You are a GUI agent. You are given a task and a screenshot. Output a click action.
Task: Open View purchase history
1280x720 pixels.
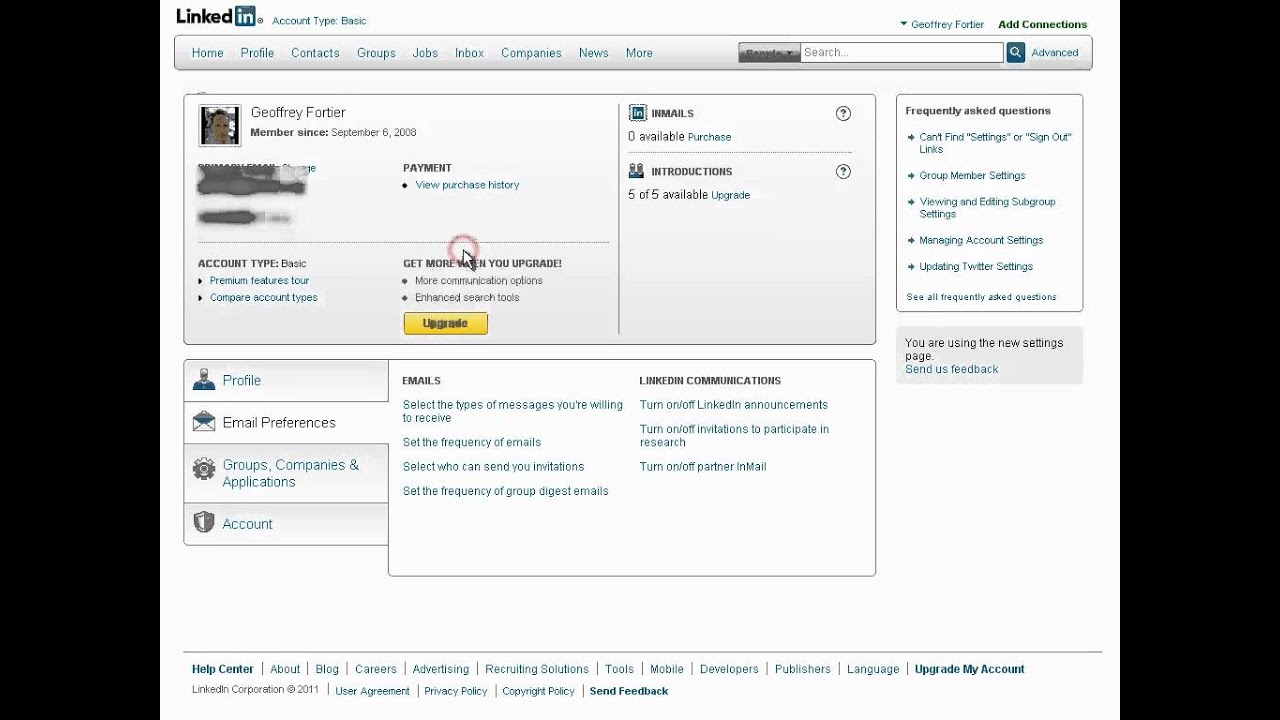pyautogui.click(x=467, y=185)
